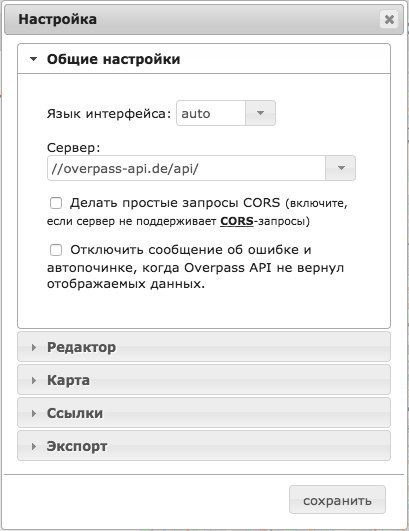This screenshot has height=531, width=409.
Task: Enable the Делать простые запросы CORS checkbox
Action: pos(56,203)
